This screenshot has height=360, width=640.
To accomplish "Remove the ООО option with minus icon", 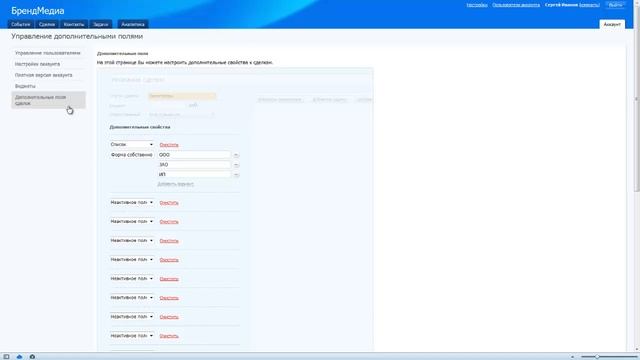I will pyautogui.click(x=236, y=155).
